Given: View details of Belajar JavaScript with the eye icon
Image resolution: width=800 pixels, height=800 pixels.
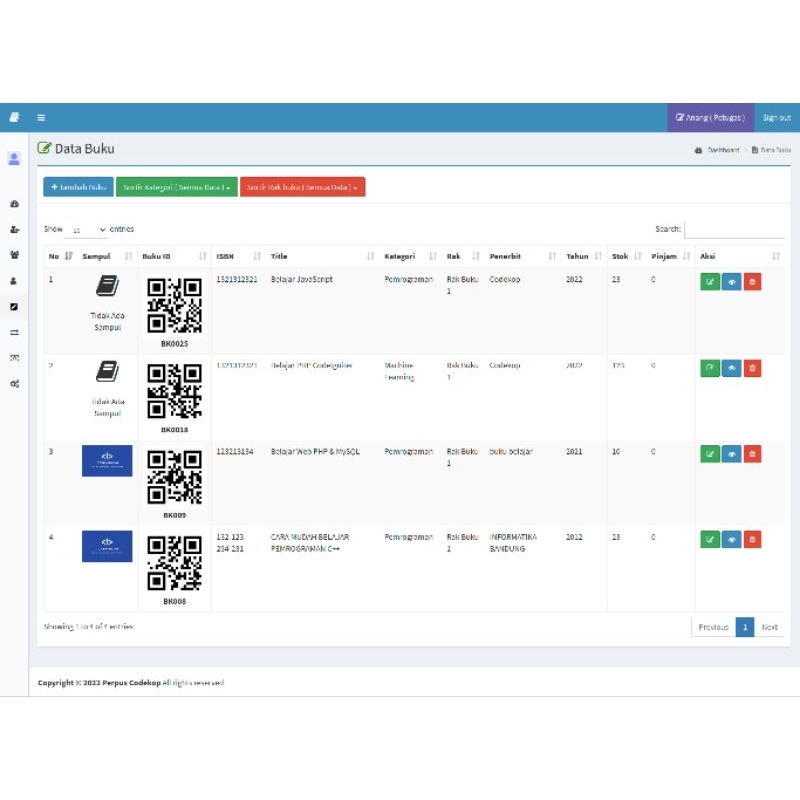Looking at the screenshot, I should click(731, 282).
